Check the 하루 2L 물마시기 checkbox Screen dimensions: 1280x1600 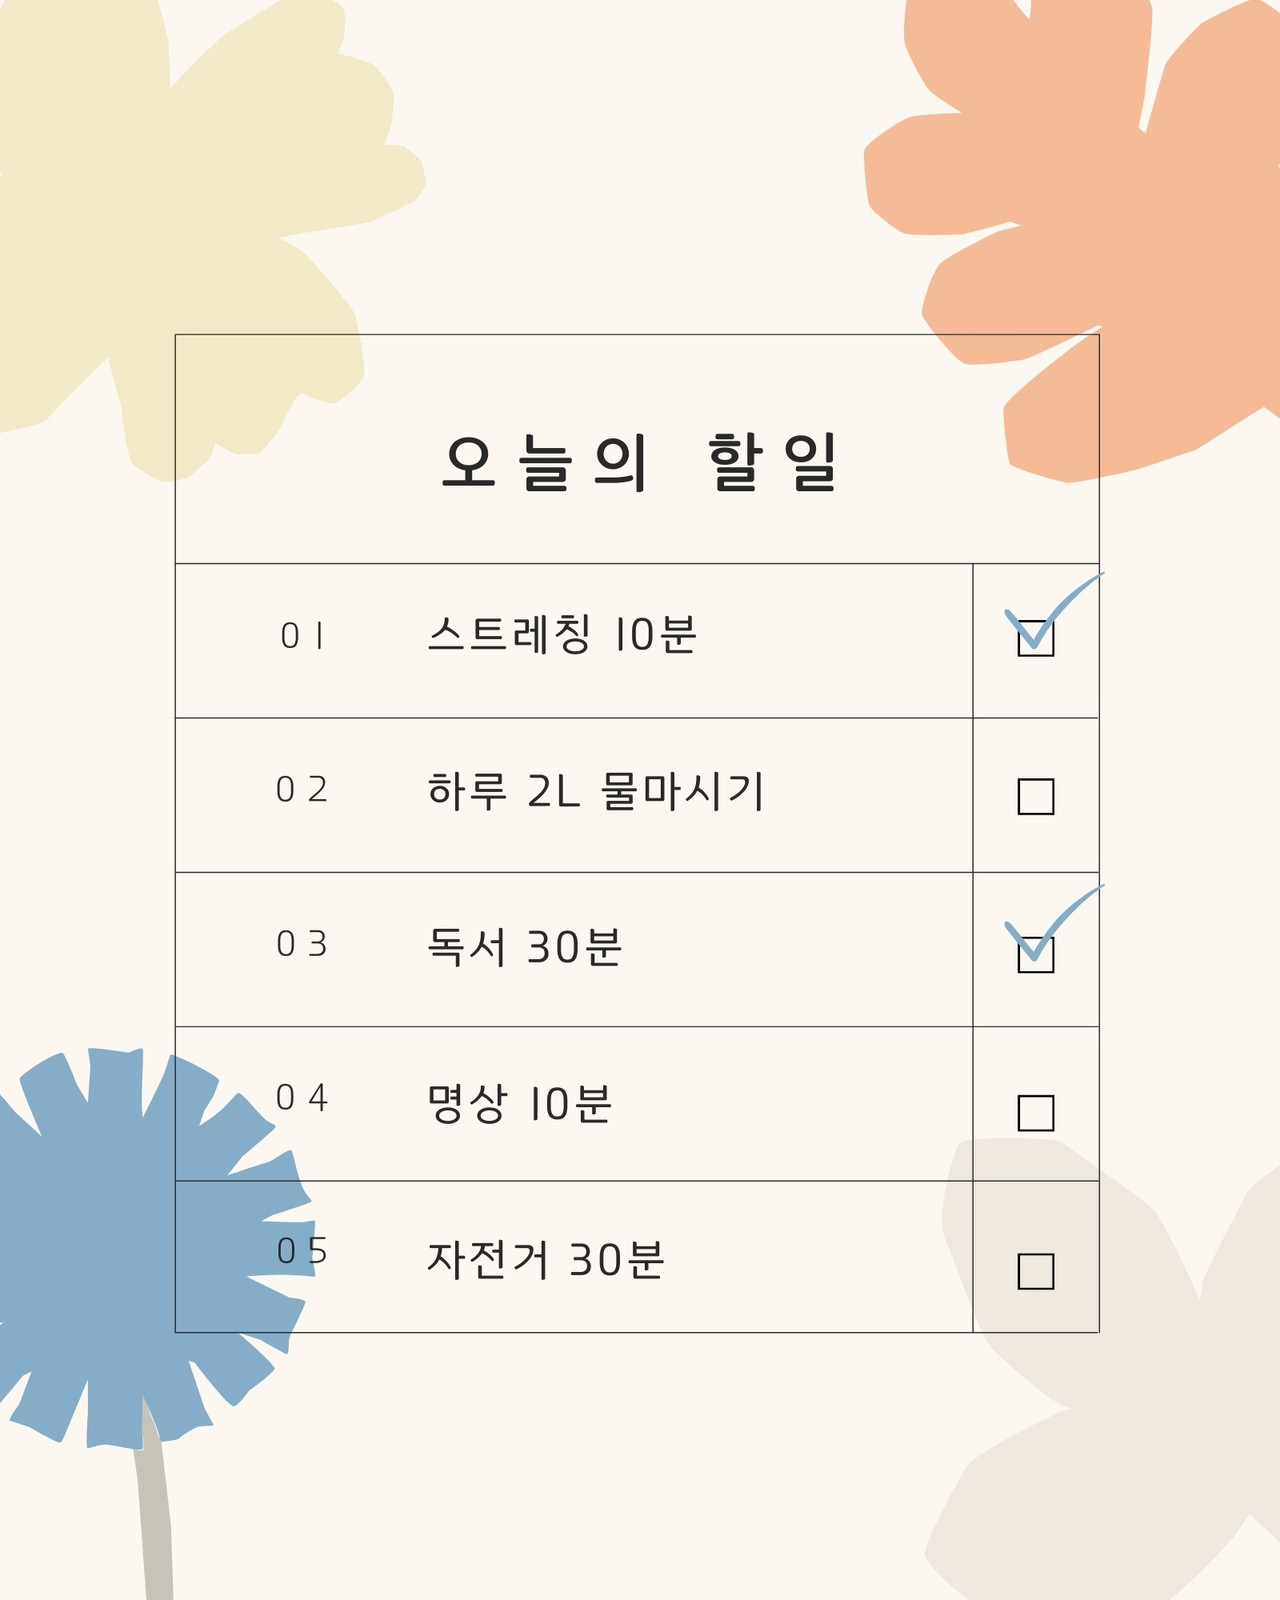[1035, 796]
